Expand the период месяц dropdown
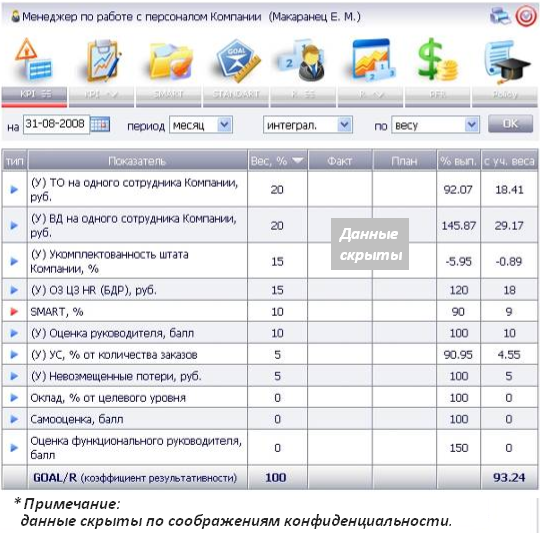 click(x=225, y=124)
